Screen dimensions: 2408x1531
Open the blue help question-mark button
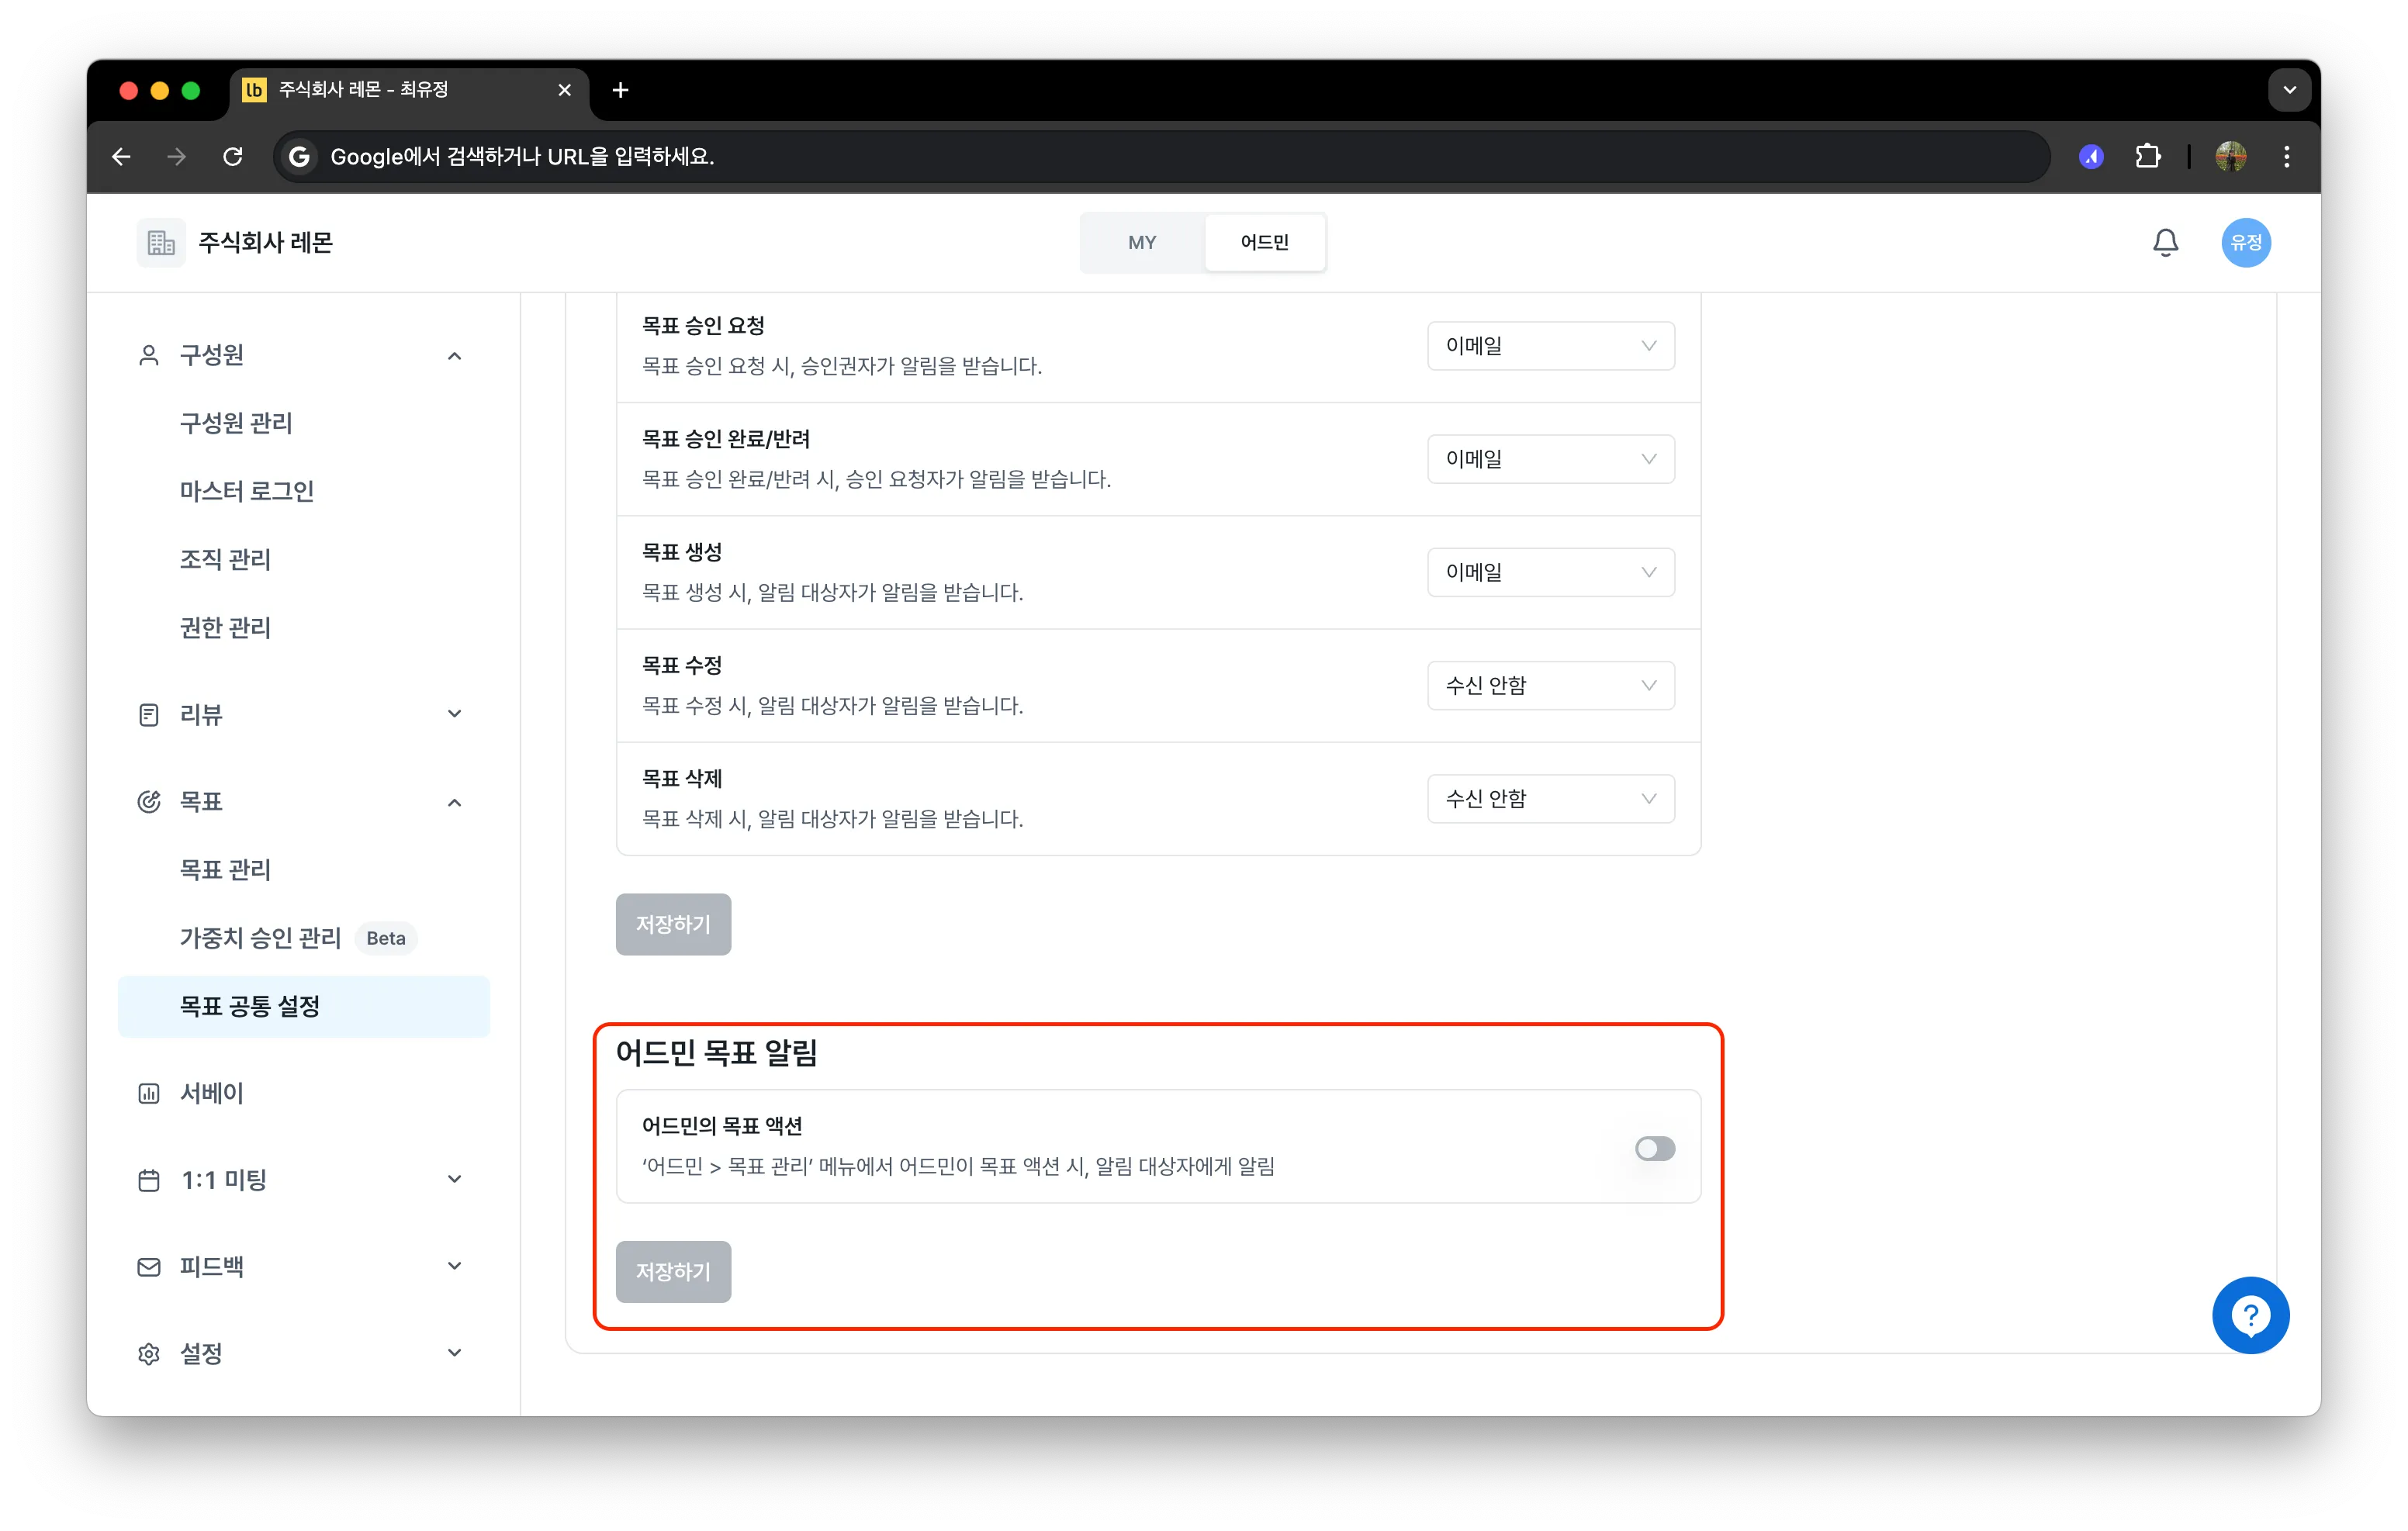tap(2250, 1314)
